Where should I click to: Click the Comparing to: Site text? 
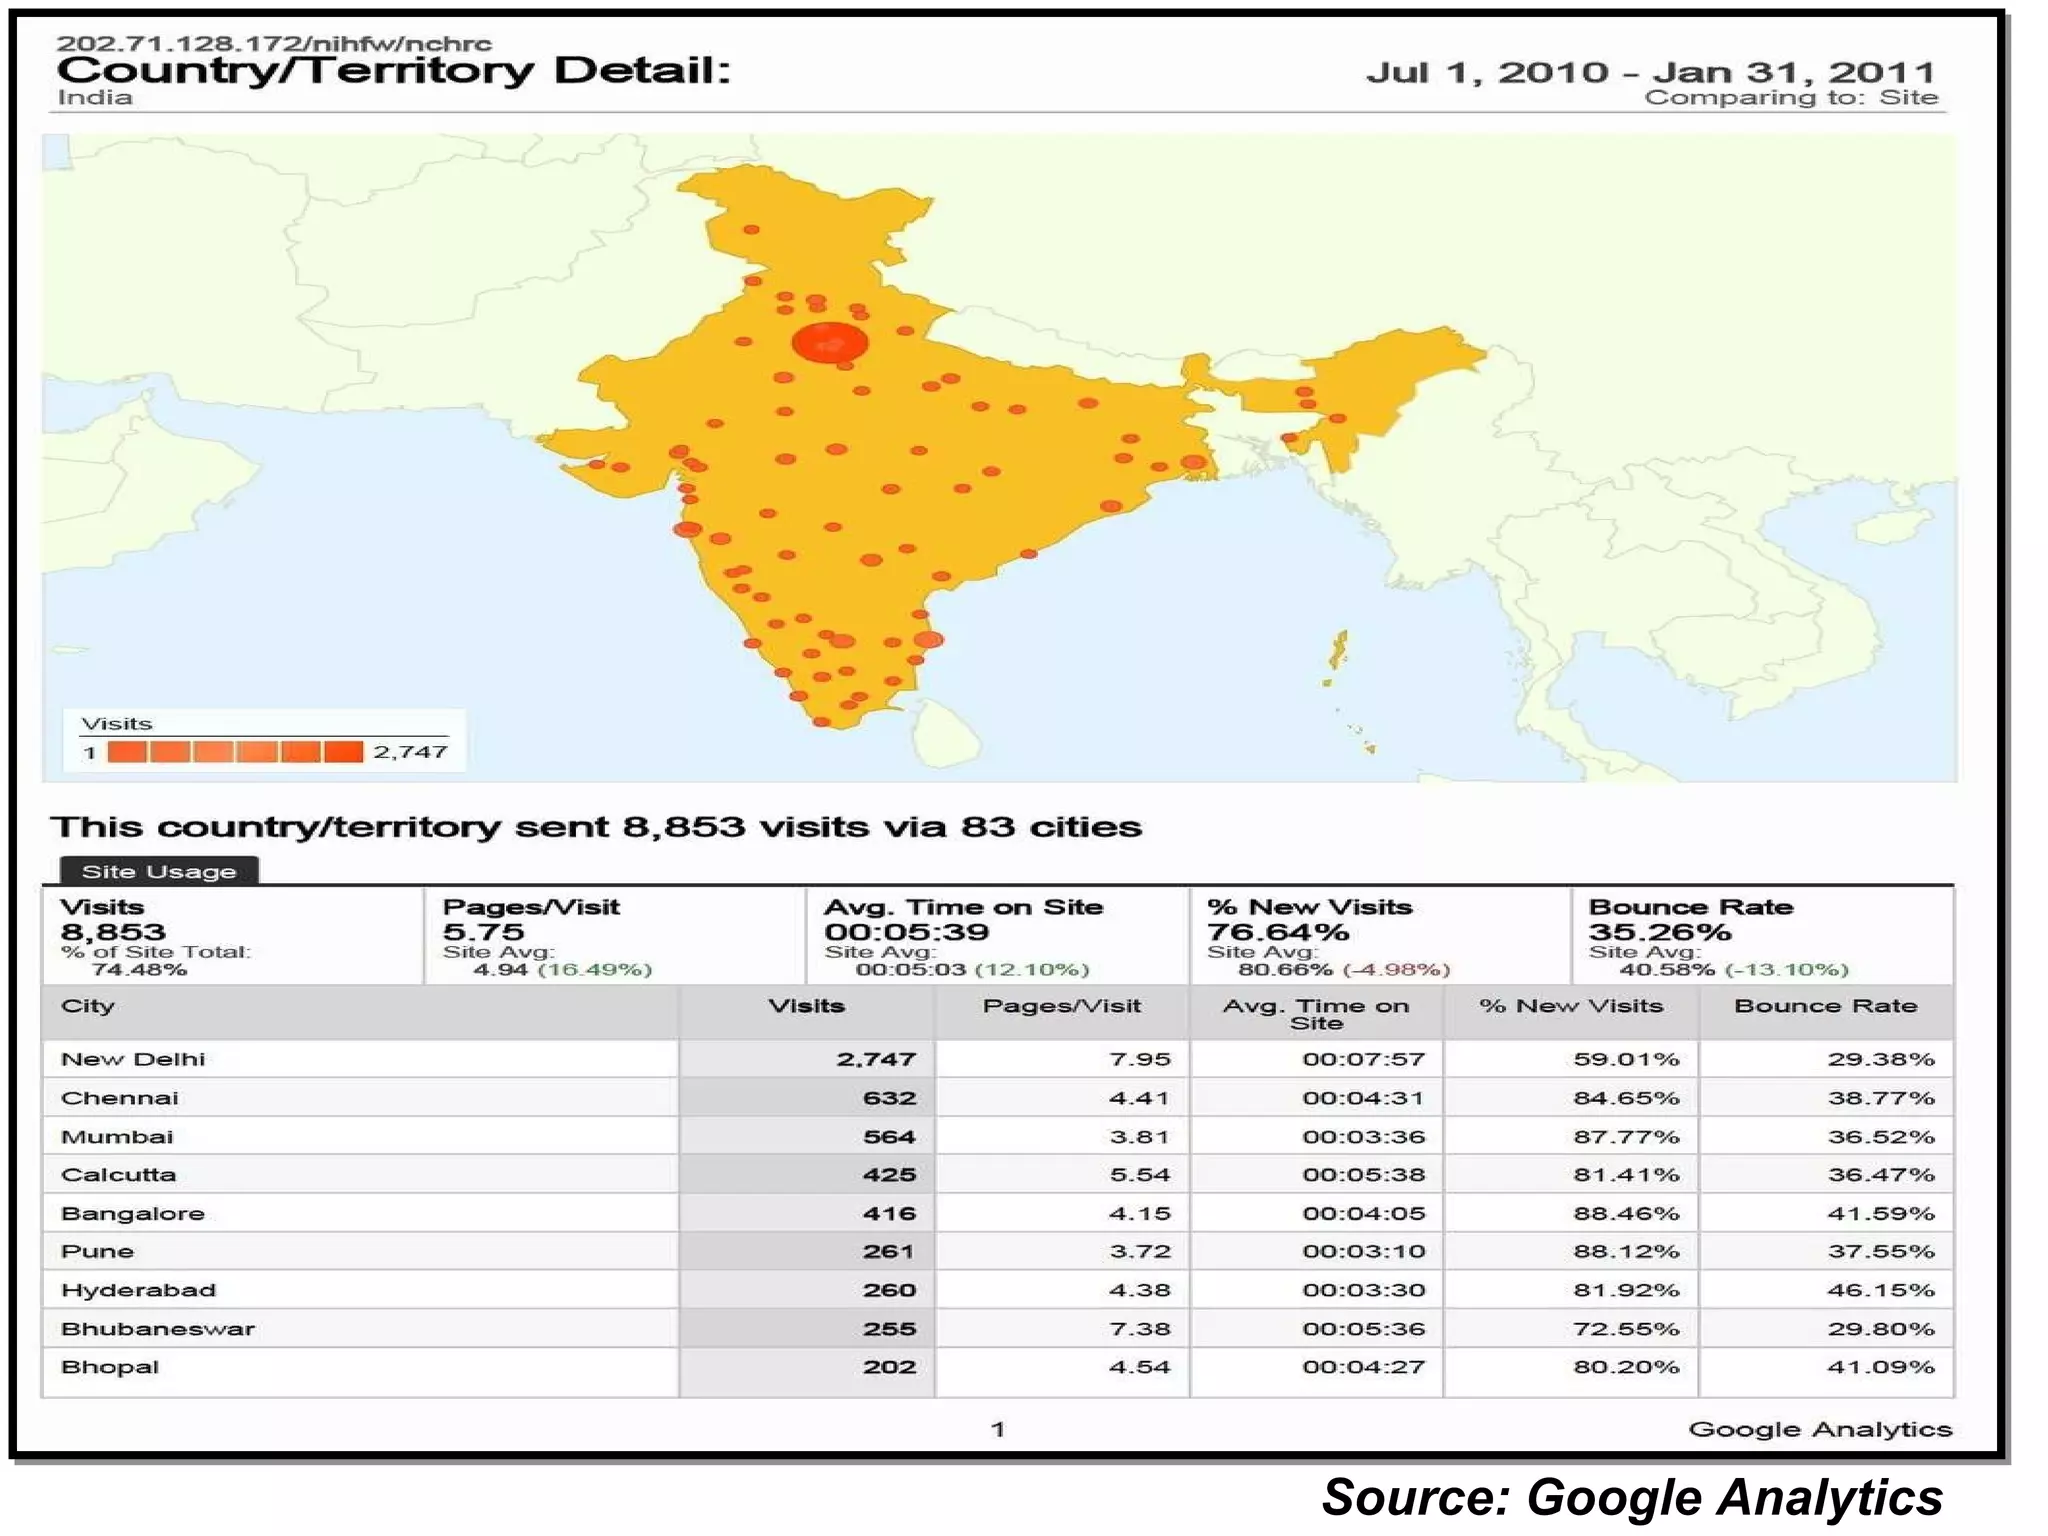(1791, 98)
